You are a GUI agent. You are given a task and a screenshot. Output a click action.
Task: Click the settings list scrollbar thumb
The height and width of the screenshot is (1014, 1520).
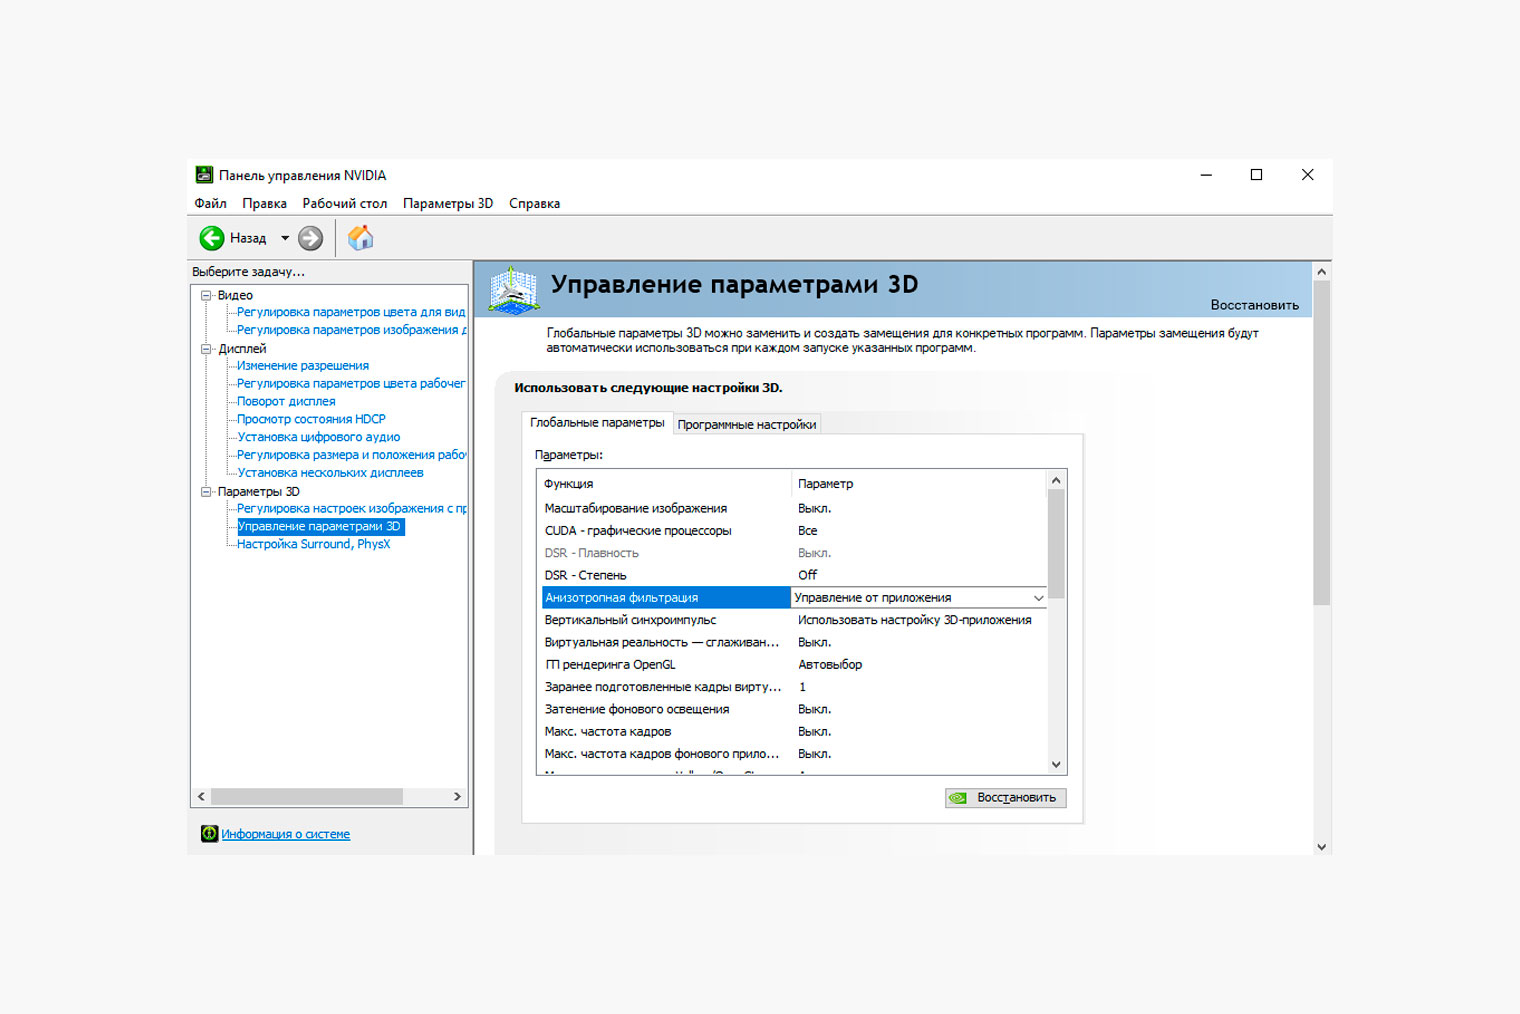coord(1056,544)
